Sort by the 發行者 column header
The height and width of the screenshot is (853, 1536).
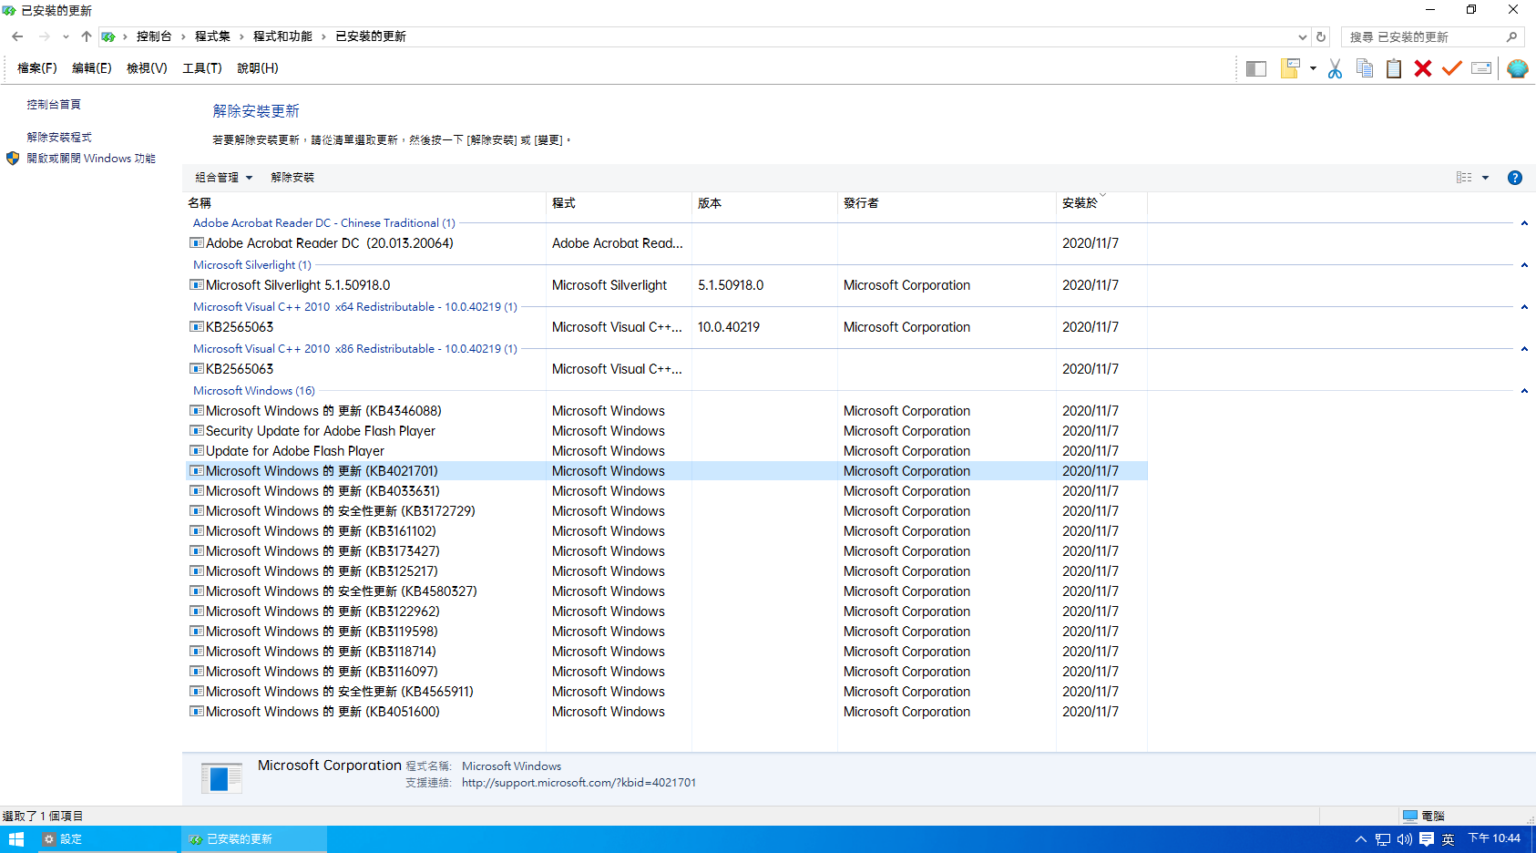[x=947, y=203]
